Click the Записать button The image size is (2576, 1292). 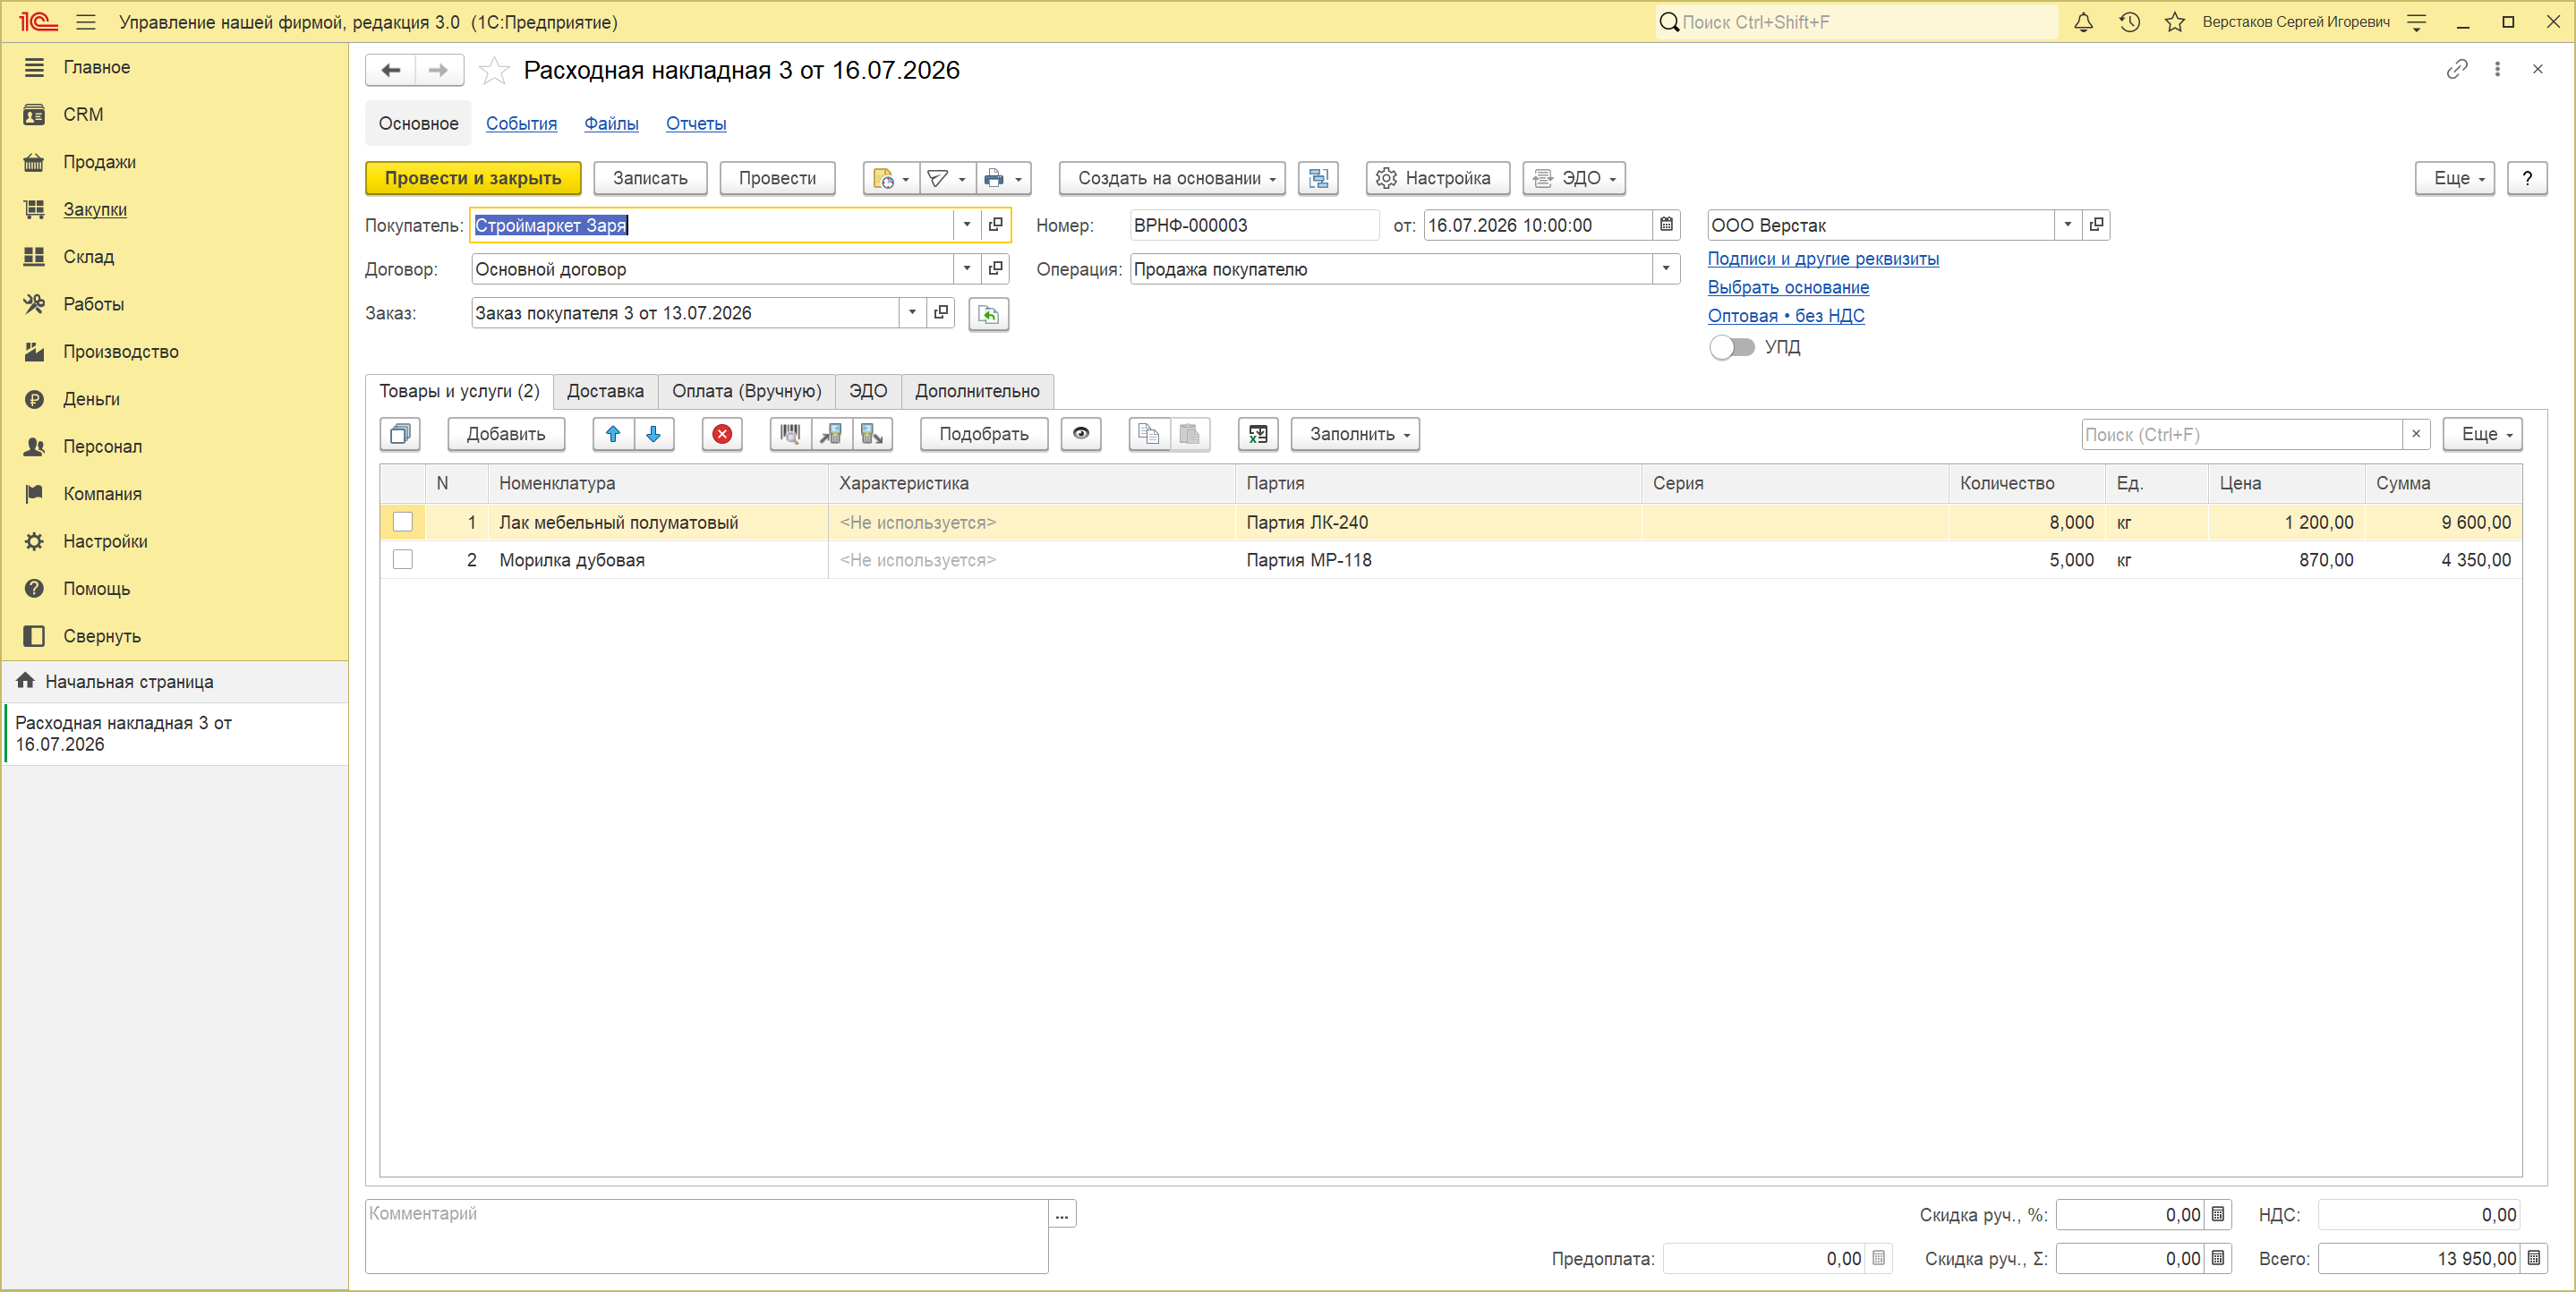650,178
